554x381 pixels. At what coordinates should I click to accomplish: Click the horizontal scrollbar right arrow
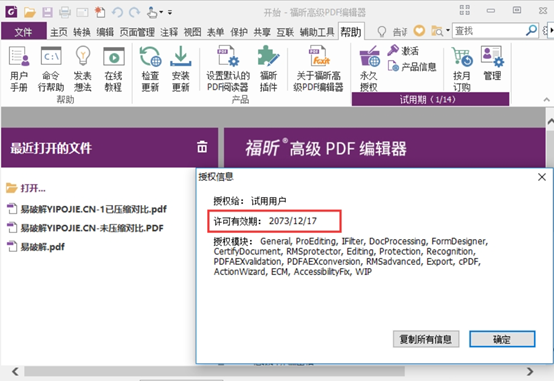point(530,371)
